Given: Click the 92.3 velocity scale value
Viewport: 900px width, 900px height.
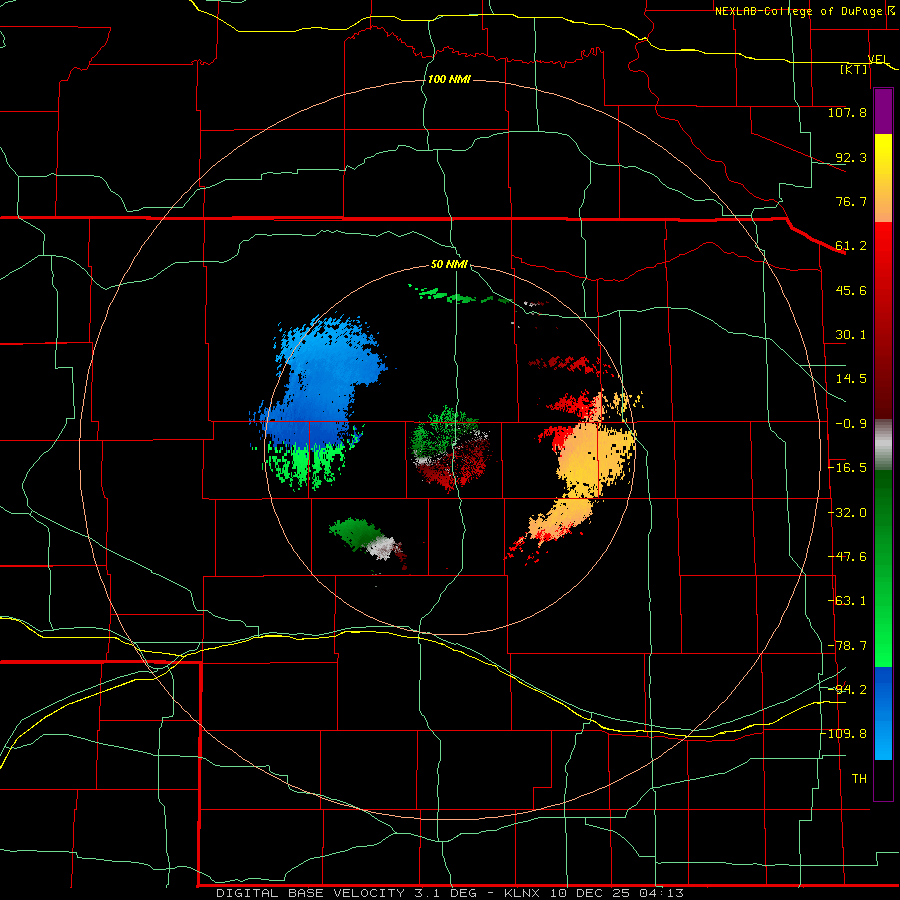Looking at the screenshot, I should click(851, 157).
